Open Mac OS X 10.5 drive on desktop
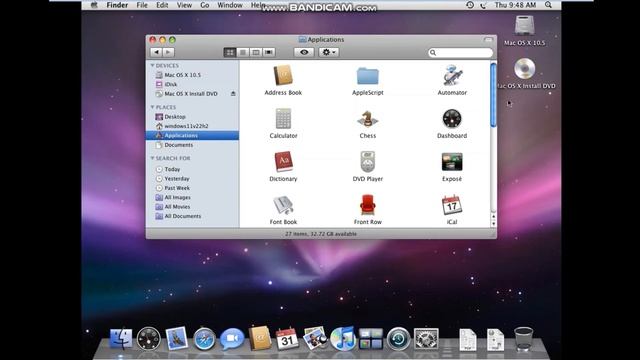The height and width of the screenshot is (360, 640). coord(524,26)
